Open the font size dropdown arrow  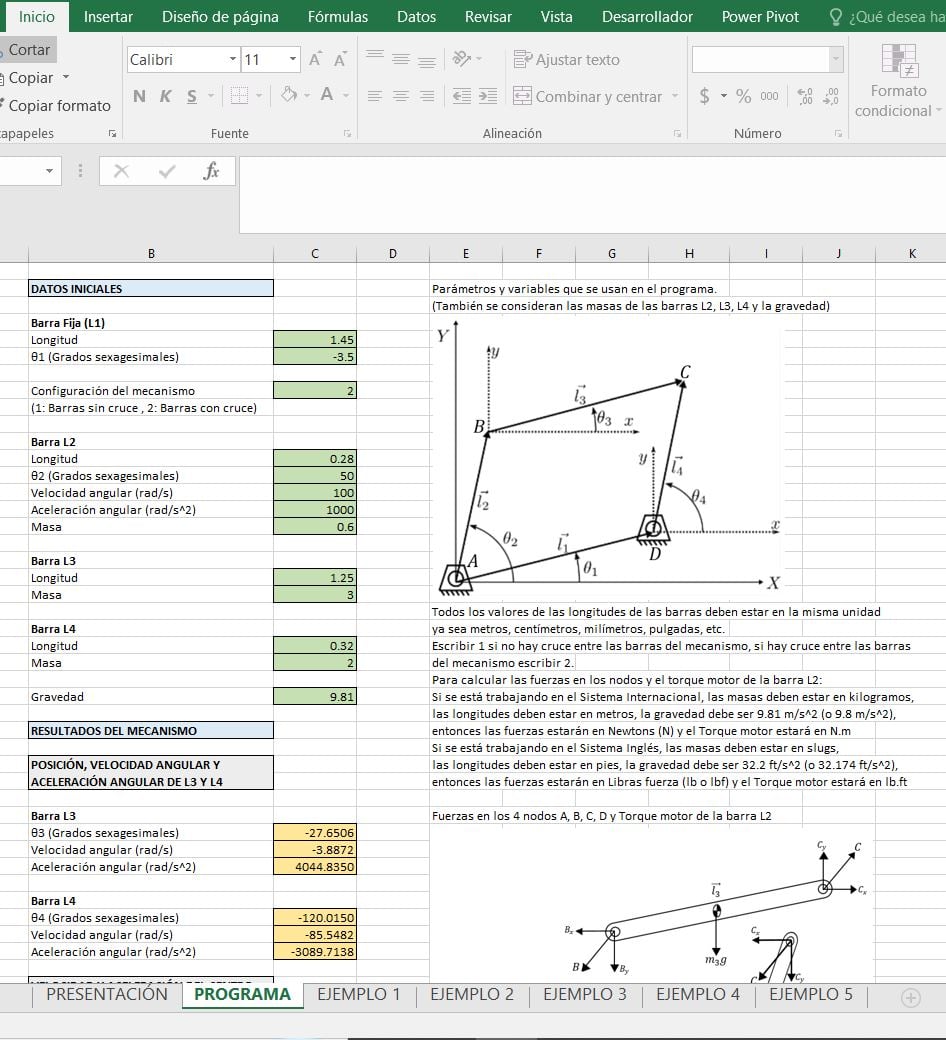(293, 59)
